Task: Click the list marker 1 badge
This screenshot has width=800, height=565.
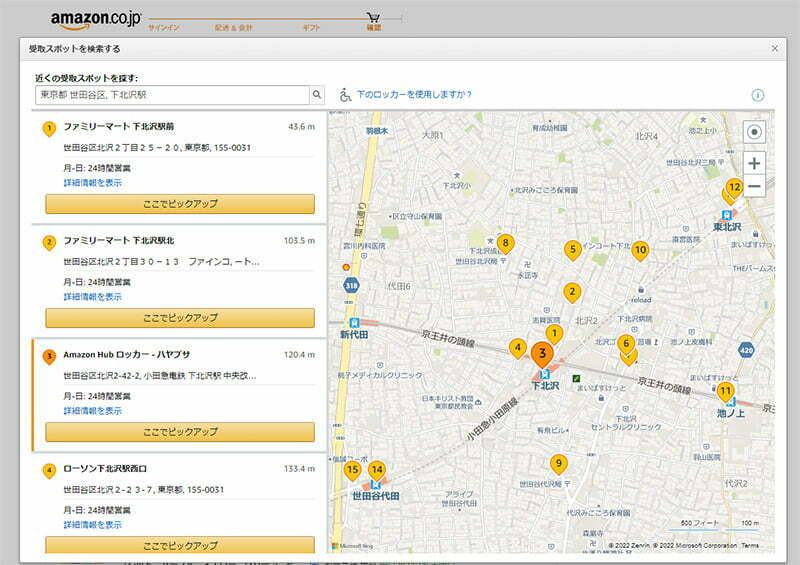Action: coord(49,129)
